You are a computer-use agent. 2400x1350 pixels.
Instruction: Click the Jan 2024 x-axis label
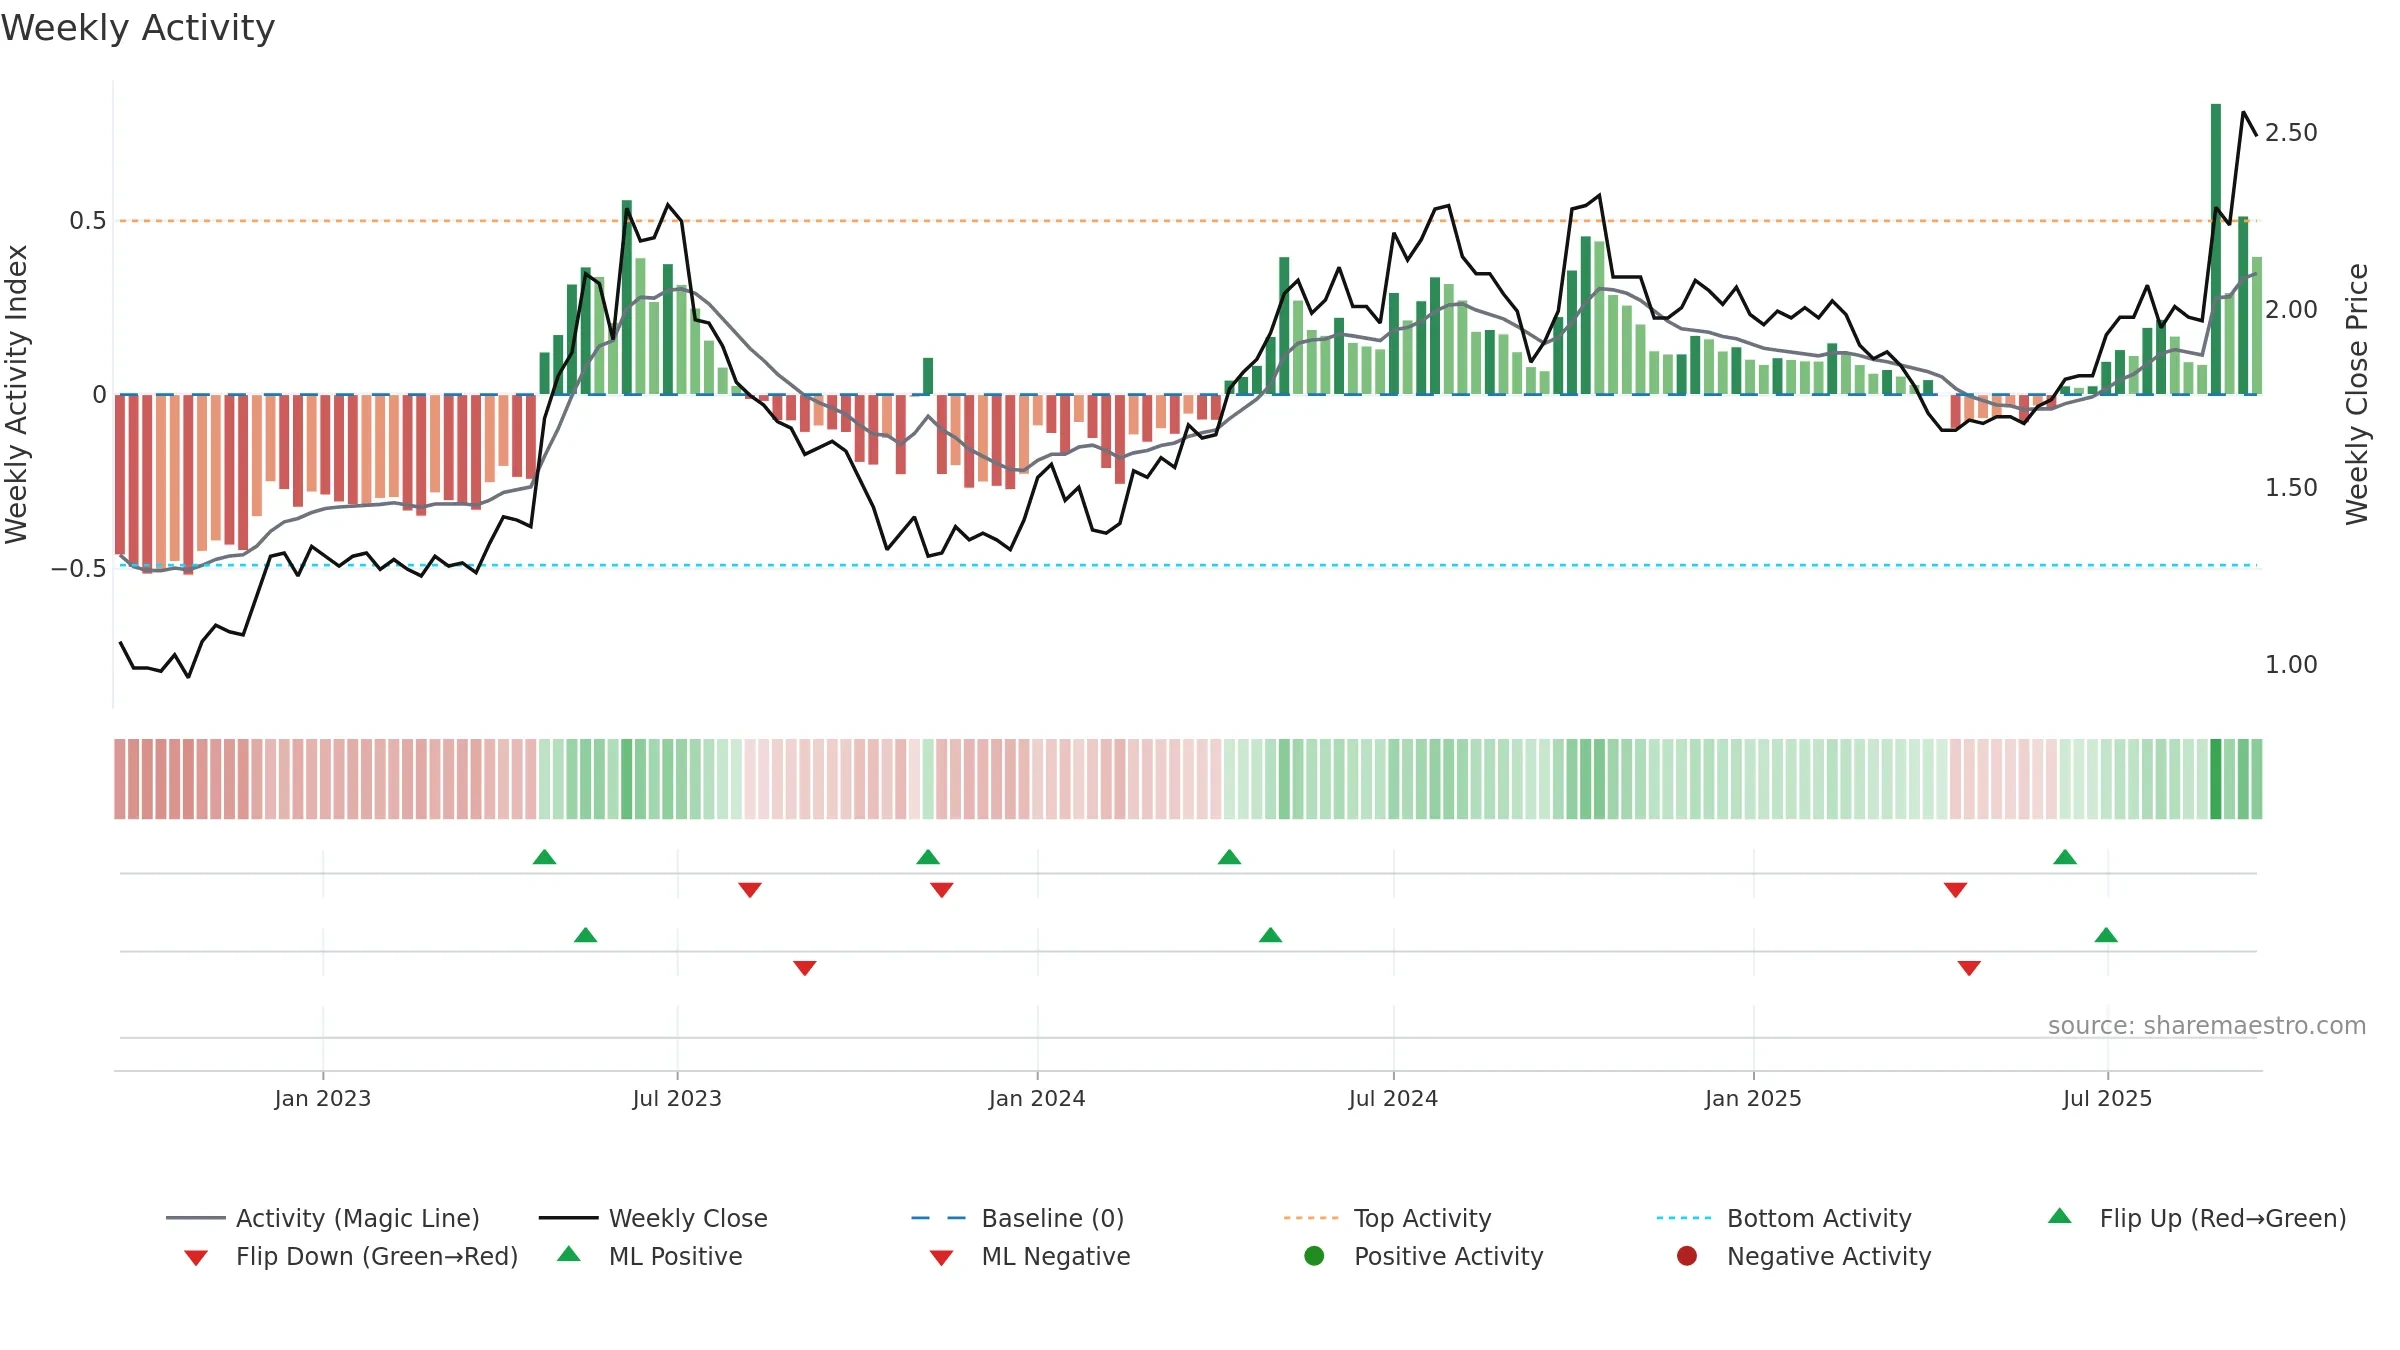[x=1037, y=1098]
